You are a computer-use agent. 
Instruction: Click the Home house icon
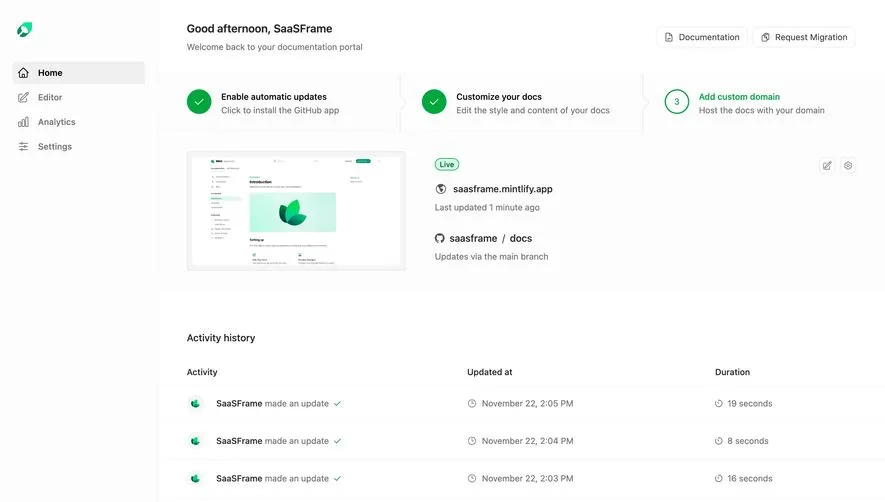(23, 73)
